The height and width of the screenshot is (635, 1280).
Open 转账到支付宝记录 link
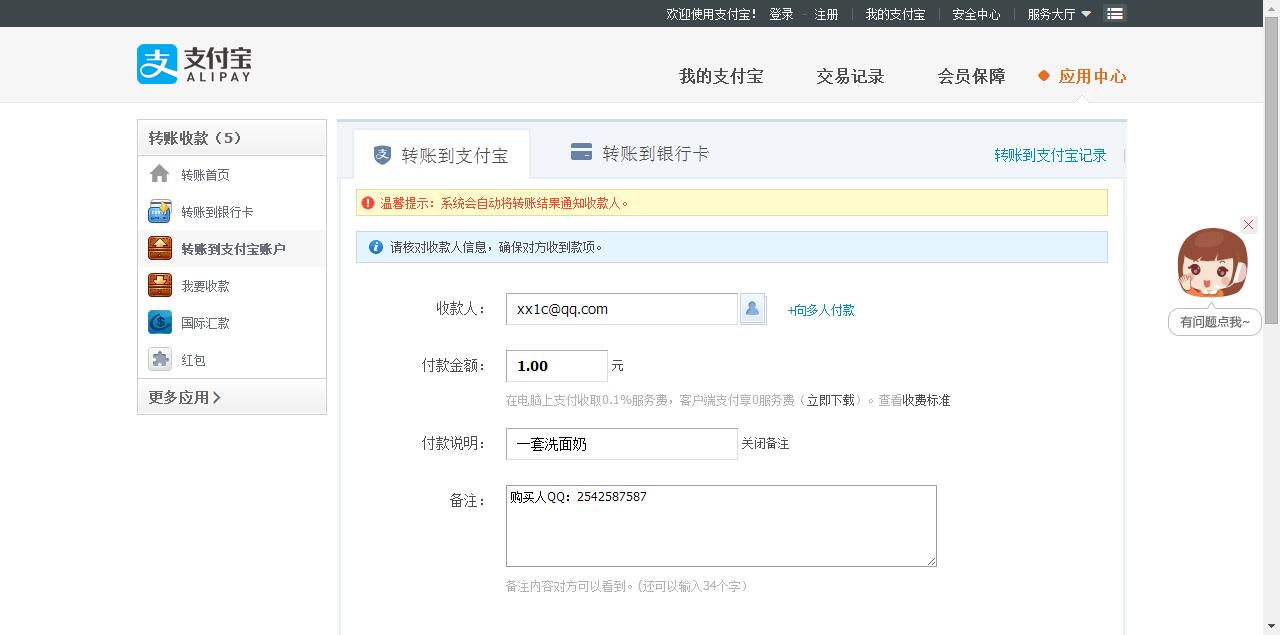(x=1050, y=155)
